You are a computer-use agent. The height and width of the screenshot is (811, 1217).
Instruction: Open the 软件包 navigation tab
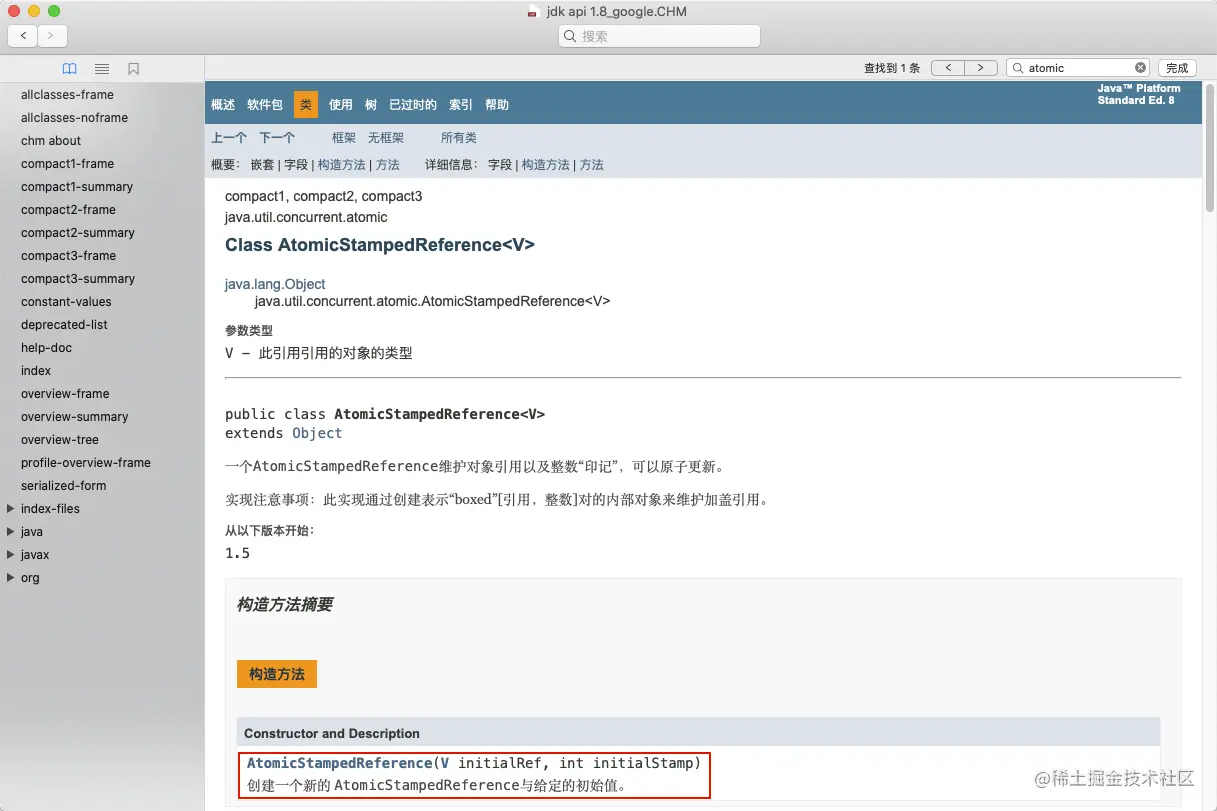click(x=265, y=105)
